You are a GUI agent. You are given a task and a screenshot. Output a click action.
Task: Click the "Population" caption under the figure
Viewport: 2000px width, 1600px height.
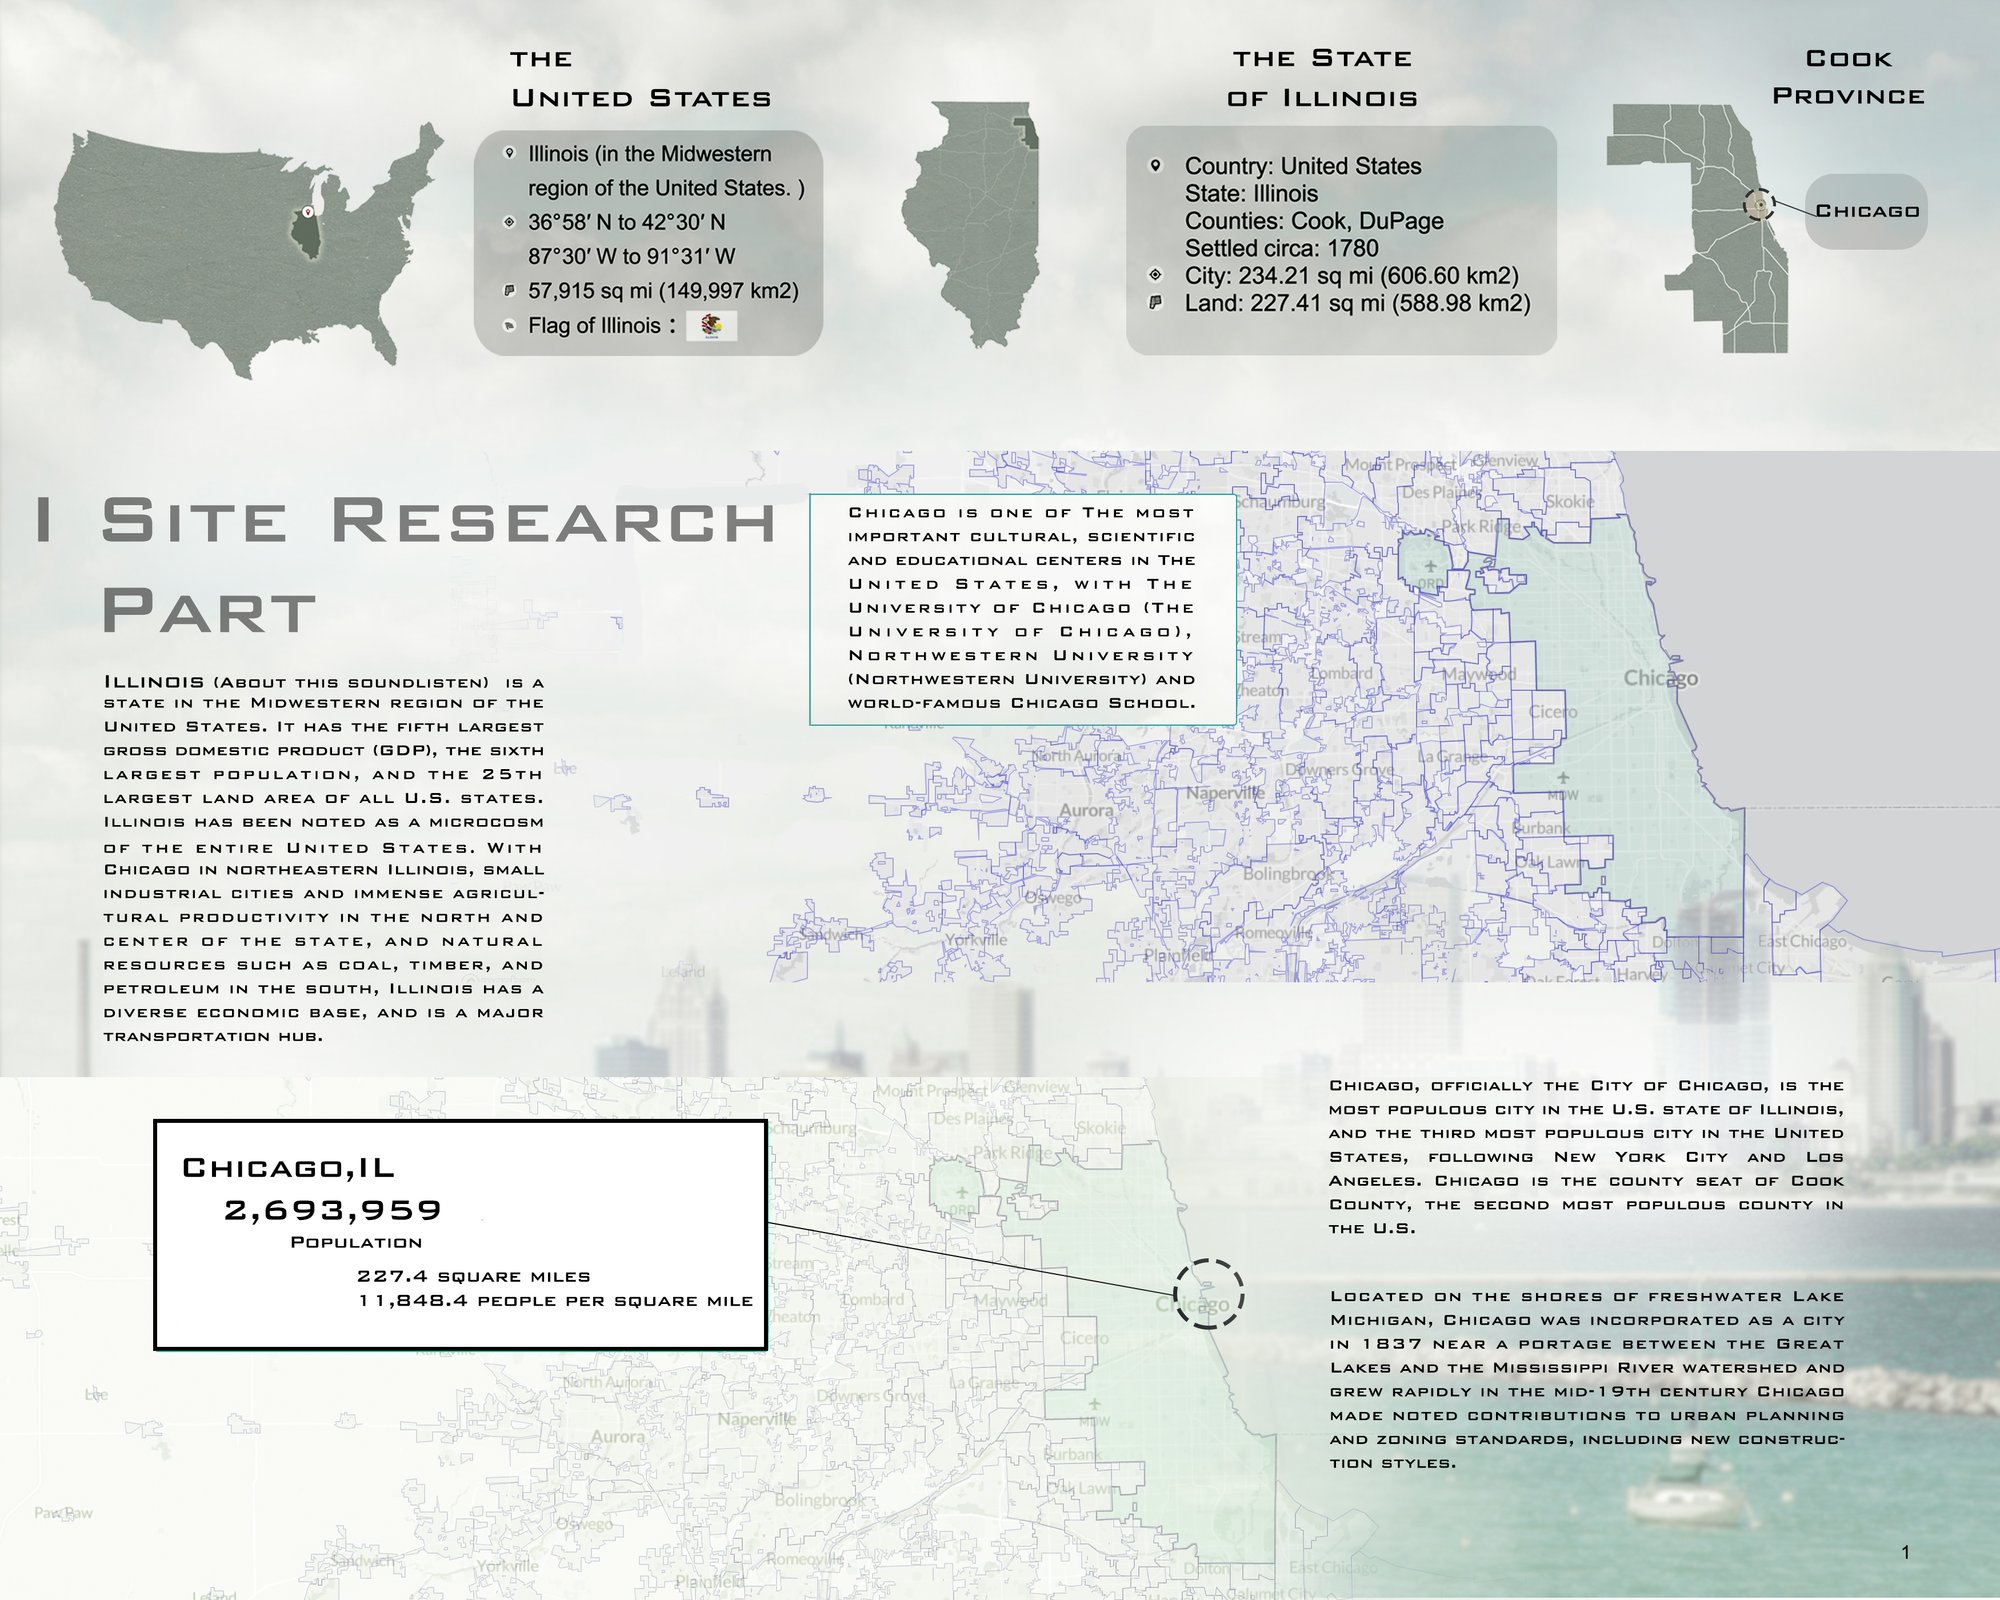pos(356,1242)
